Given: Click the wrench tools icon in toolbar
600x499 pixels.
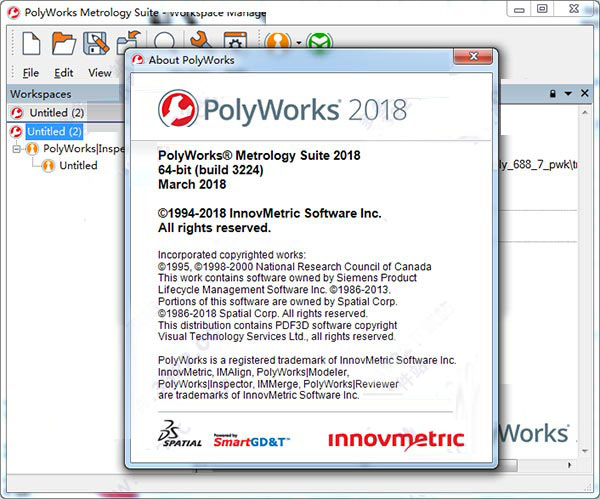Looking at the screenshot, I should [201, 40].
